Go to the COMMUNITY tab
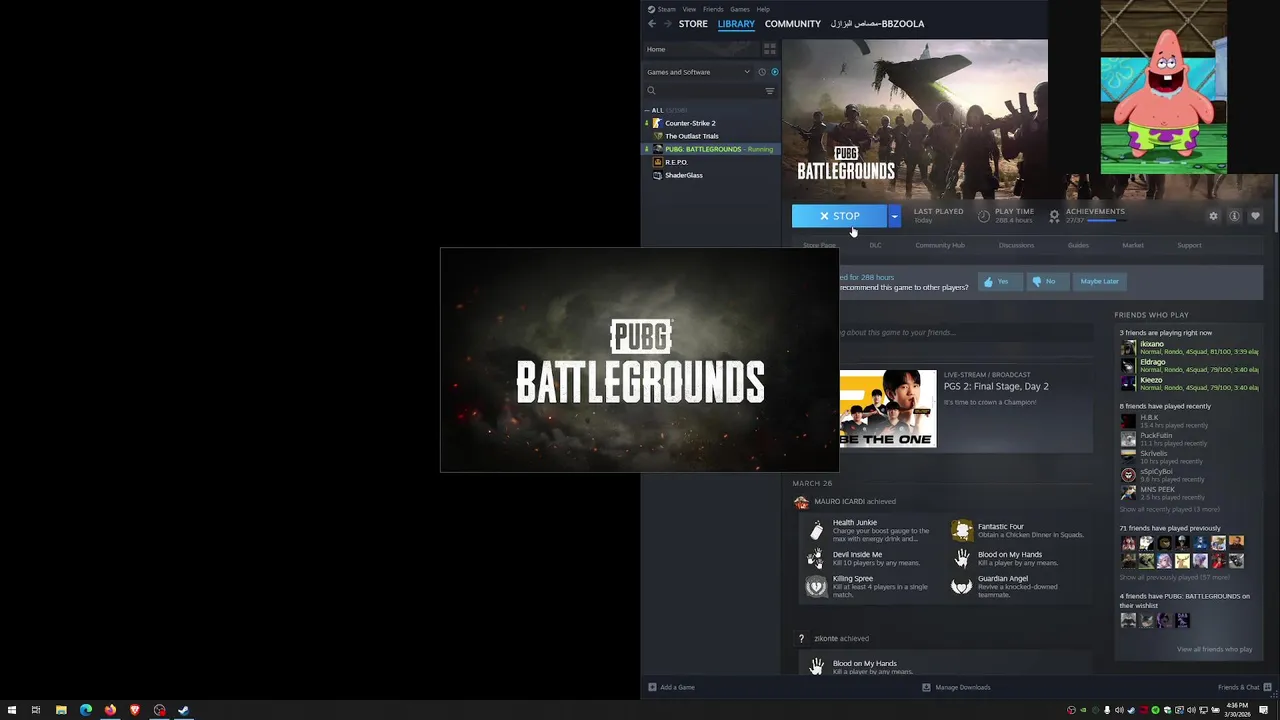1280x720 pixels. pyautogui.click(x=793, y=24)
